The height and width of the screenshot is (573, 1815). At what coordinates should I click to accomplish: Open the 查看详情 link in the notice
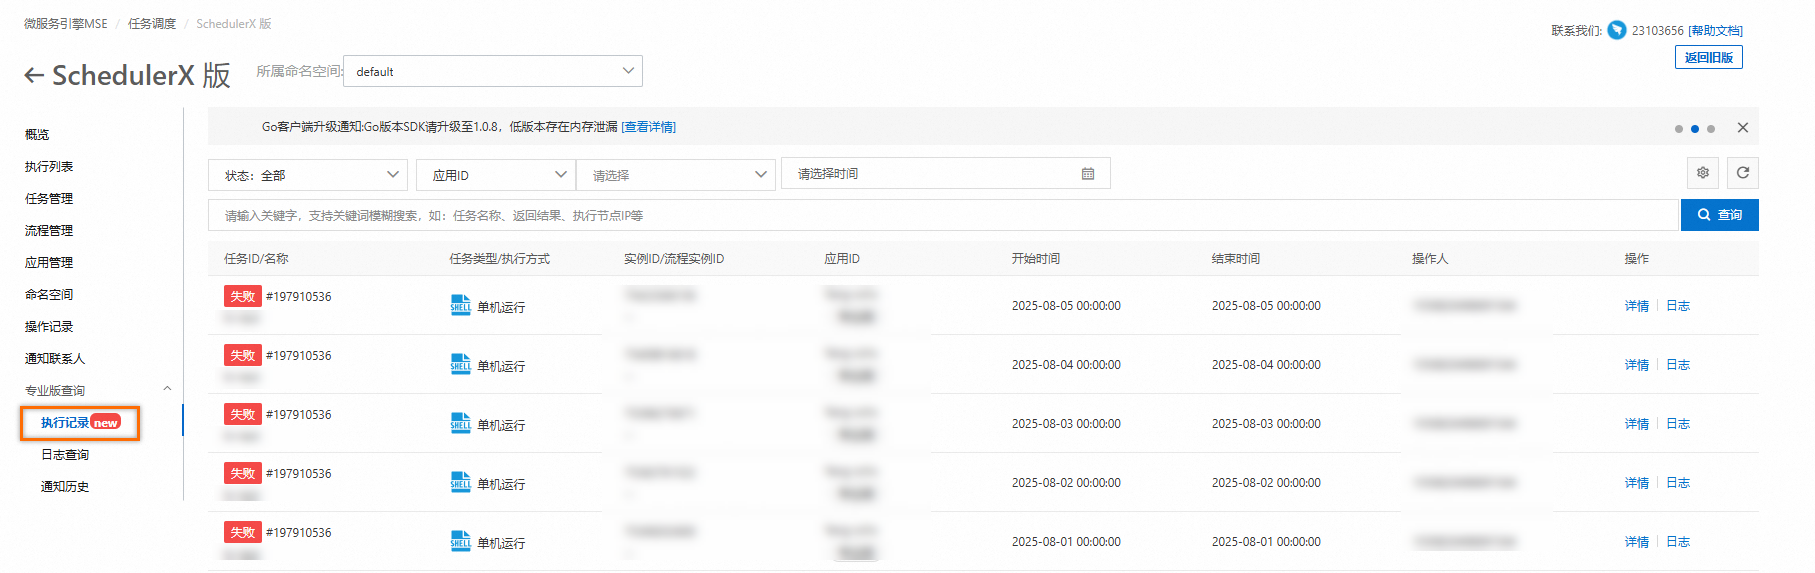pyautogui.click(x=649, y=127)
